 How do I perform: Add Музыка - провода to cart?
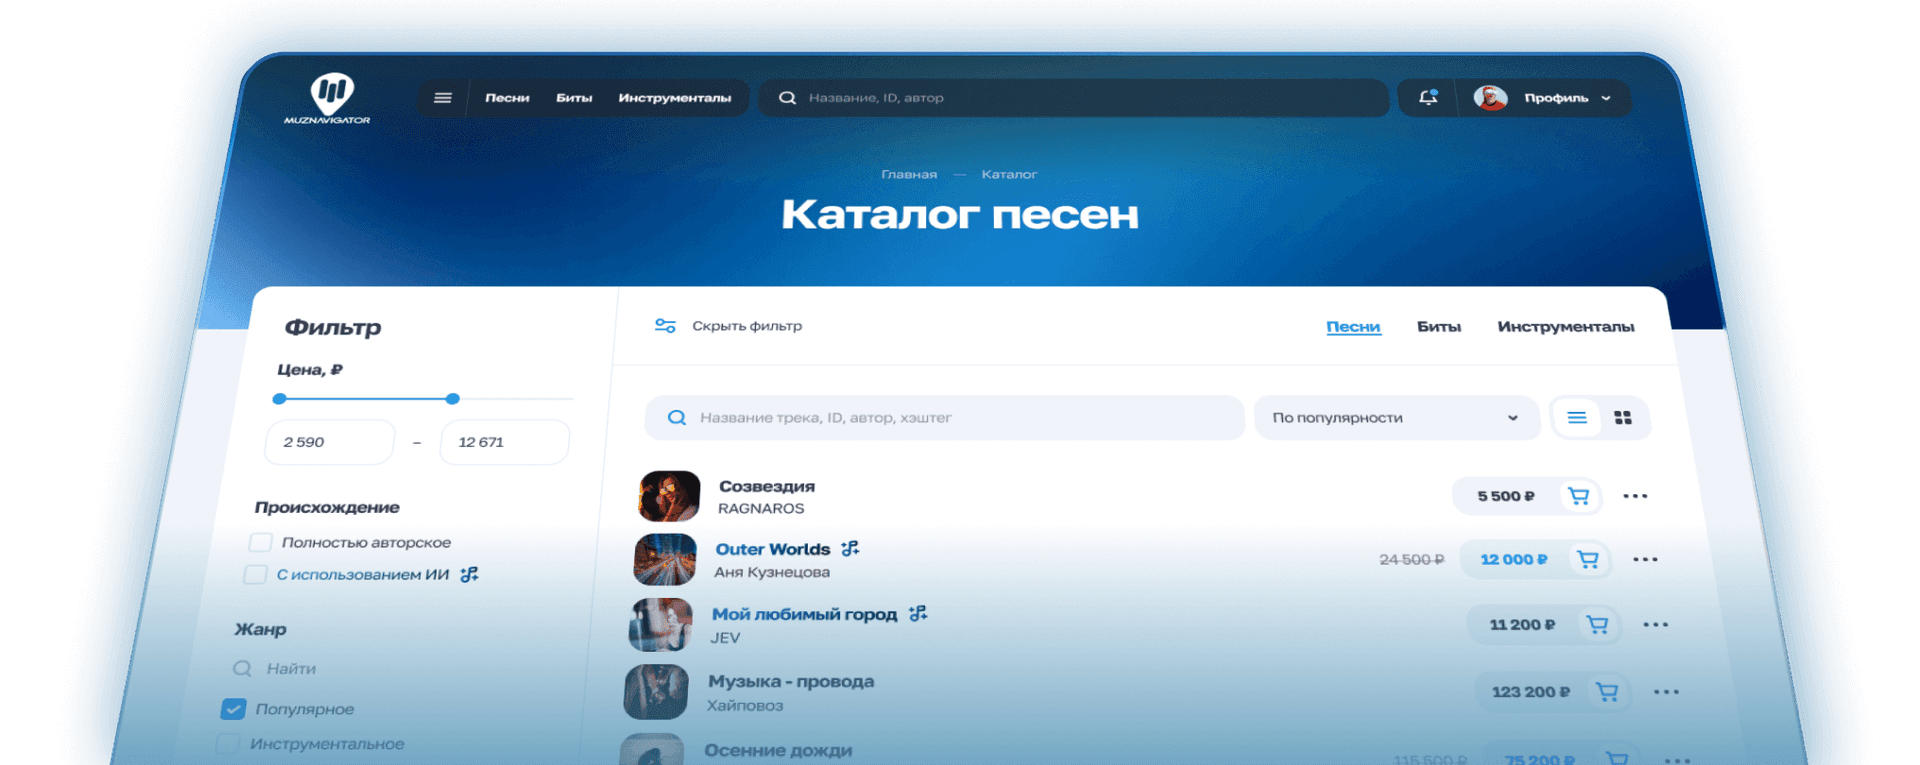tap(1607, 692)
